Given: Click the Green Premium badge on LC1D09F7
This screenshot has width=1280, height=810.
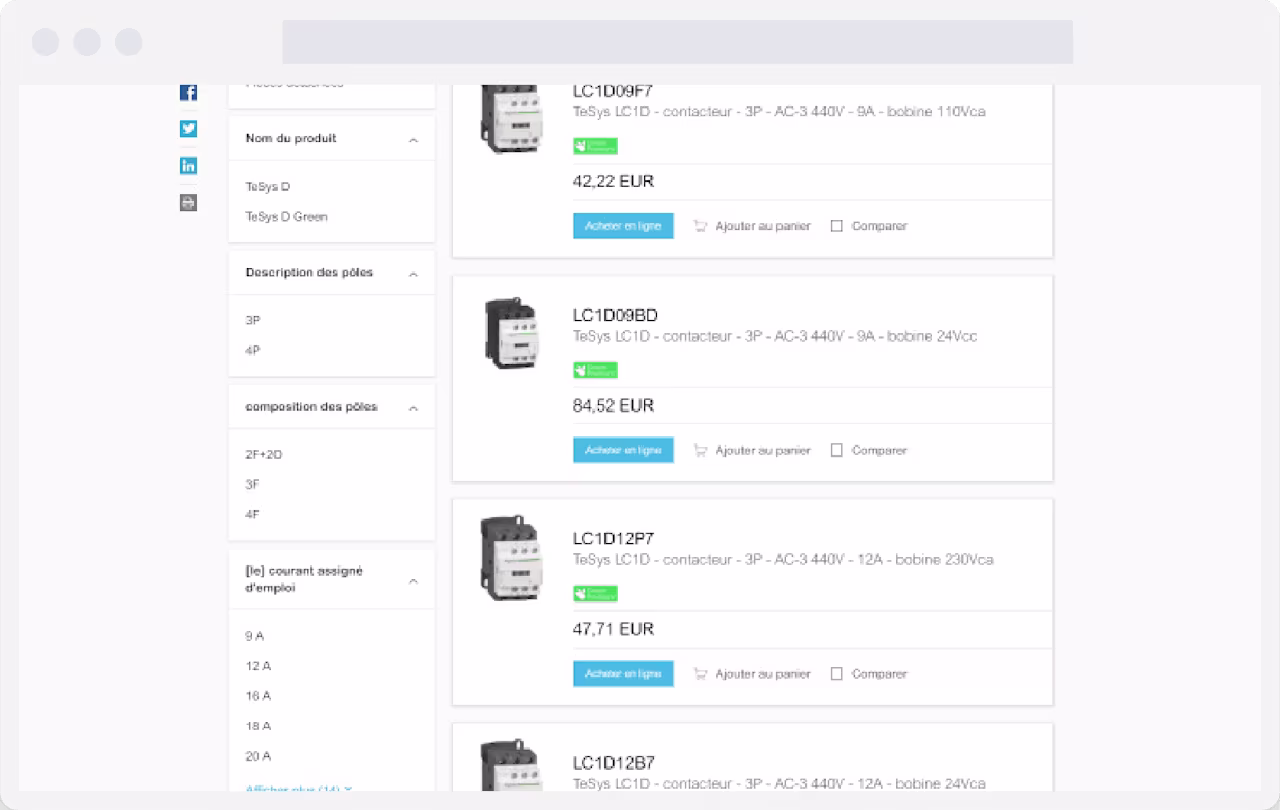Looking at the screenshot, I should (x=595, y=146).
